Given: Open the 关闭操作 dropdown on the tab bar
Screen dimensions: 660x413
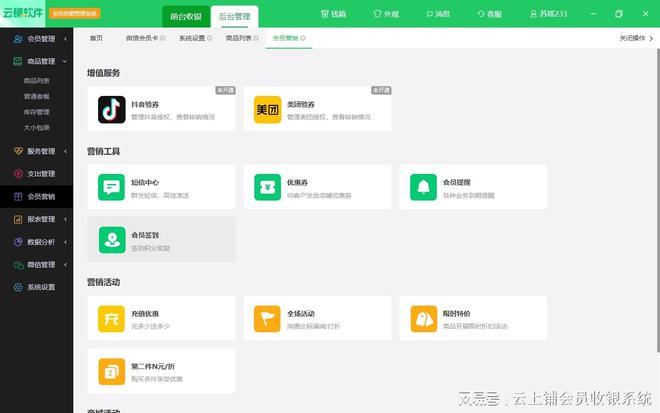Looking at the screenshot, I should (637, 38).
